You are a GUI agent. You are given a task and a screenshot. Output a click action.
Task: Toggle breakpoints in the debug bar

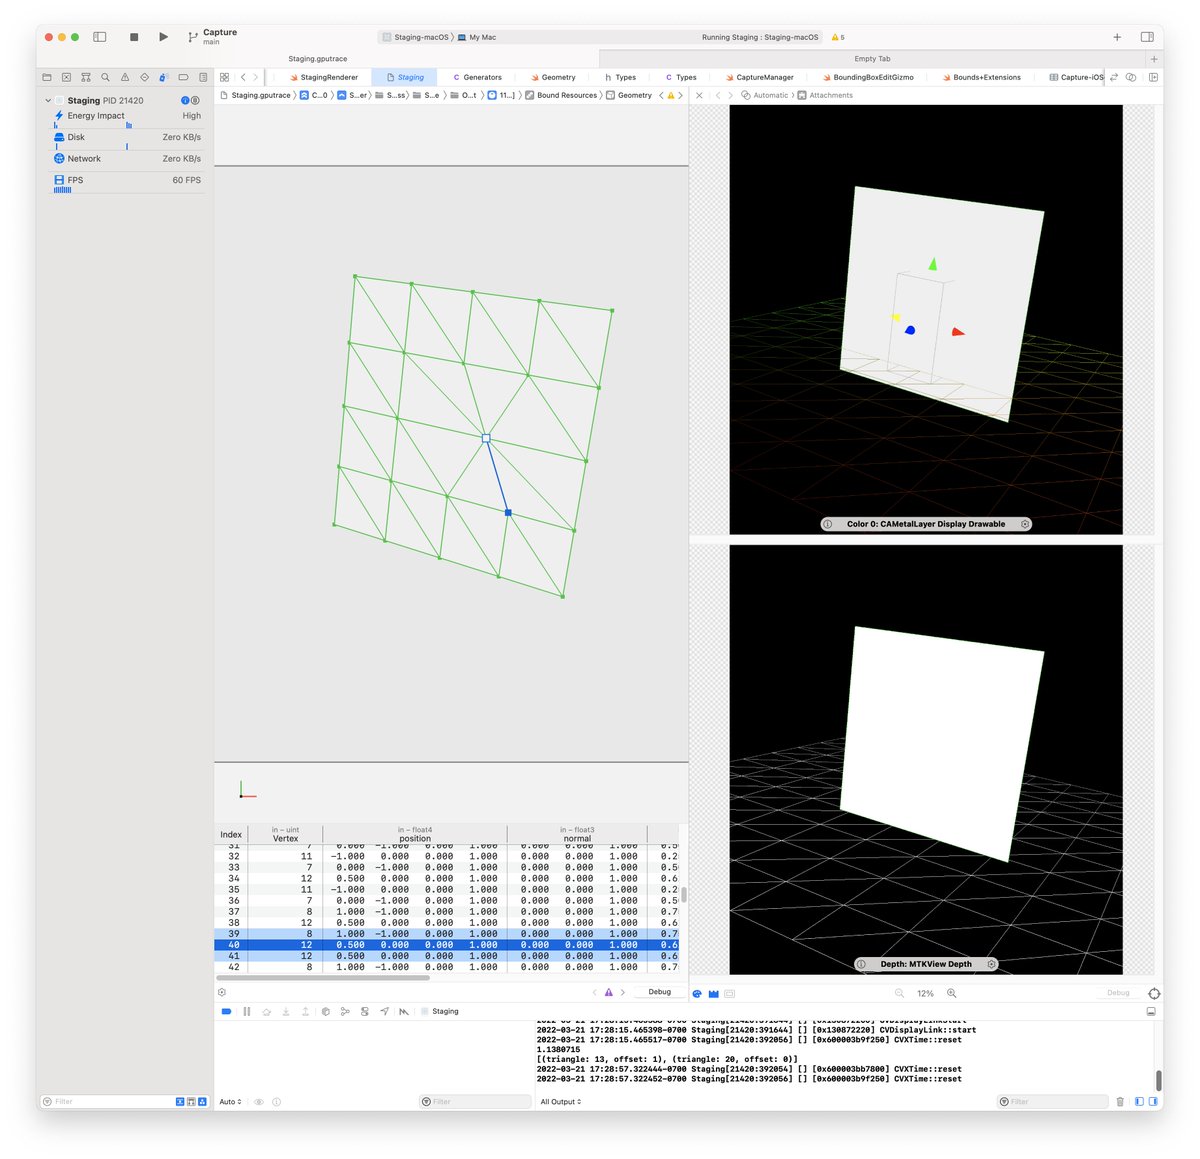coord(226,1011)
